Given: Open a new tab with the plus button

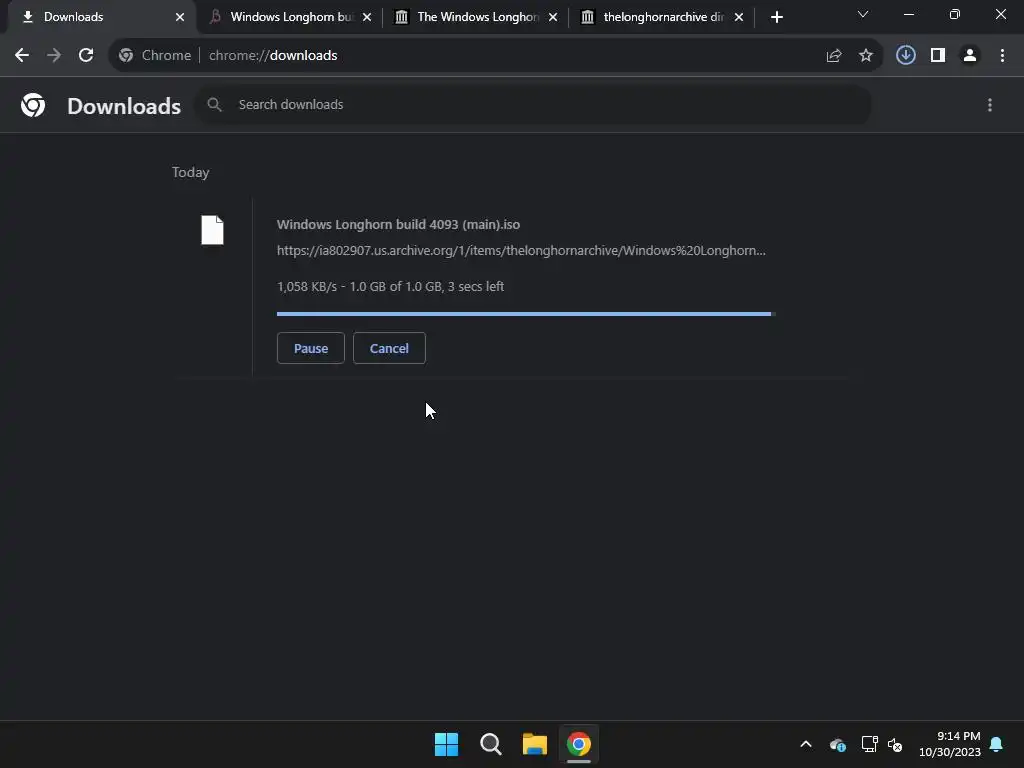Looking at the screenshot, I should [x=776, y=17].
